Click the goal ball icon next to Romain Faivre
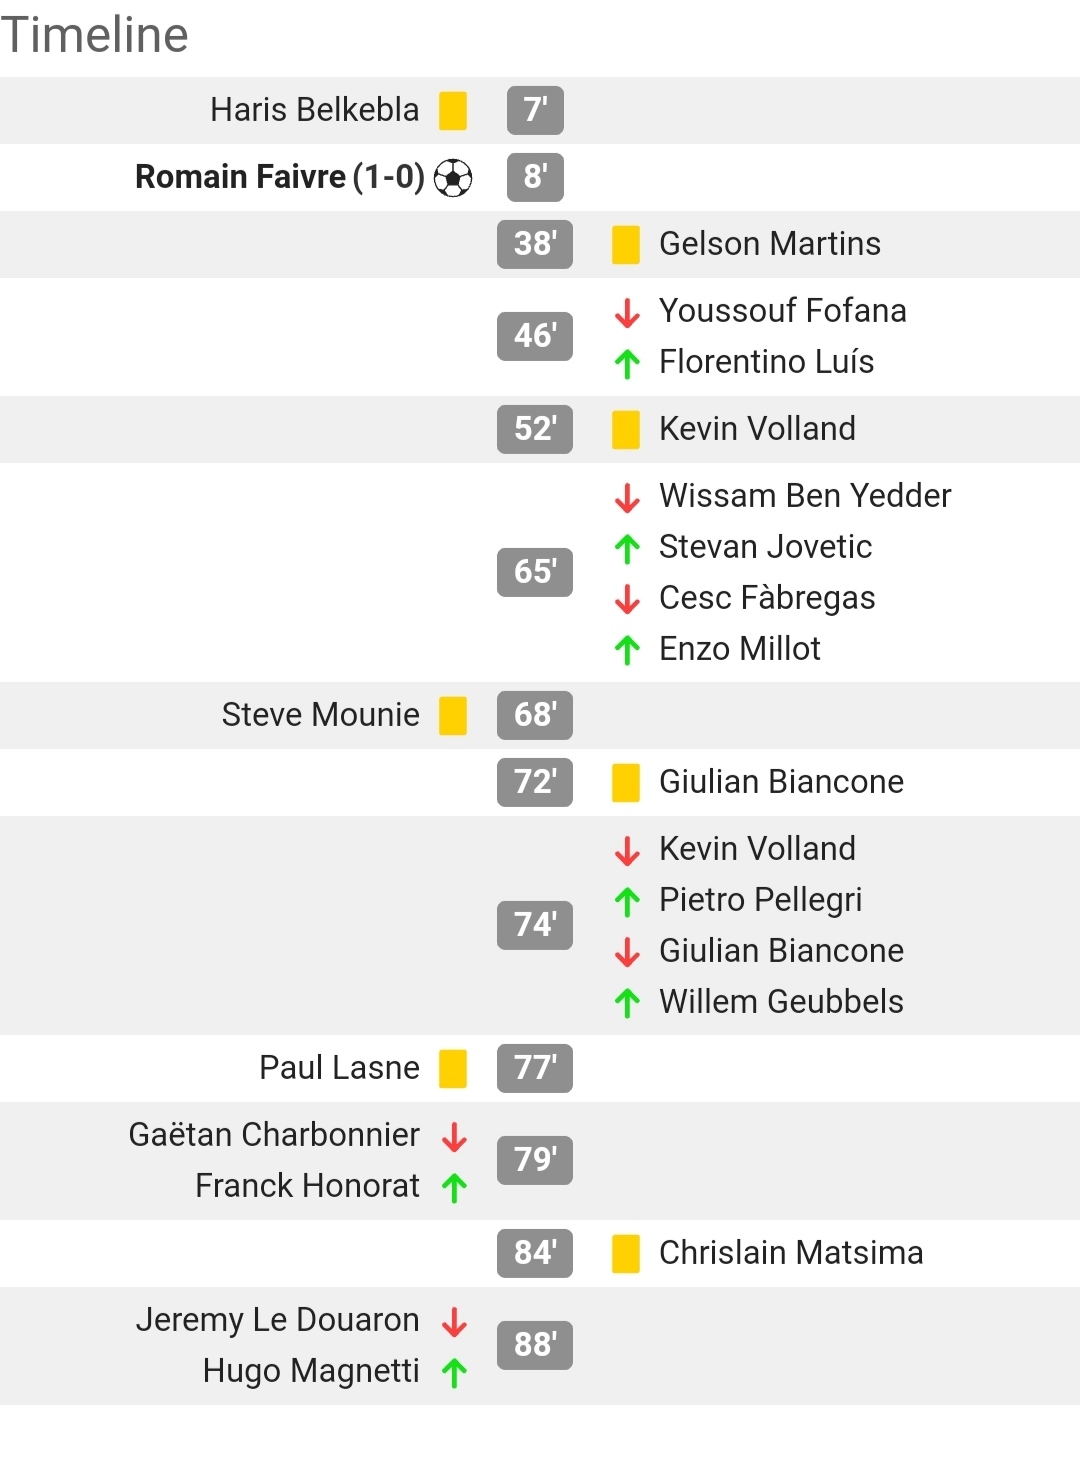Viewport: 1080px width, 1457px height. point(453,178)
